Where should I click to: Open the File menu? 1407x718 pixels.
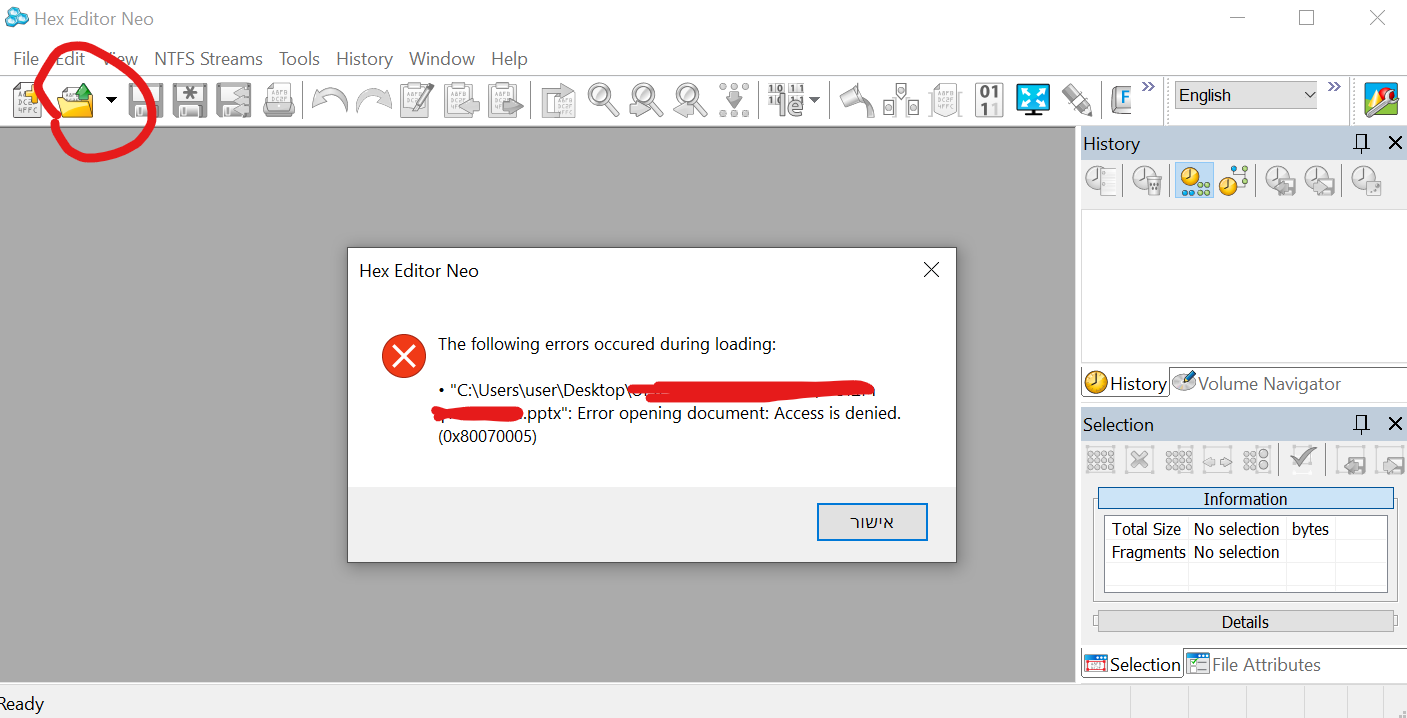coord(26,59)
